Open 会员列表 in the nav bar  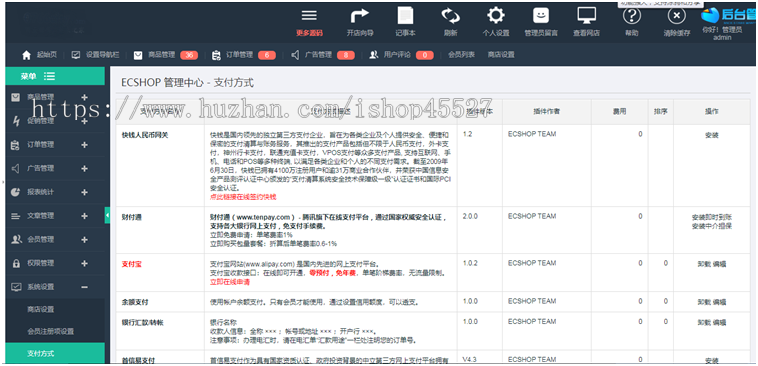coord(461,55)
